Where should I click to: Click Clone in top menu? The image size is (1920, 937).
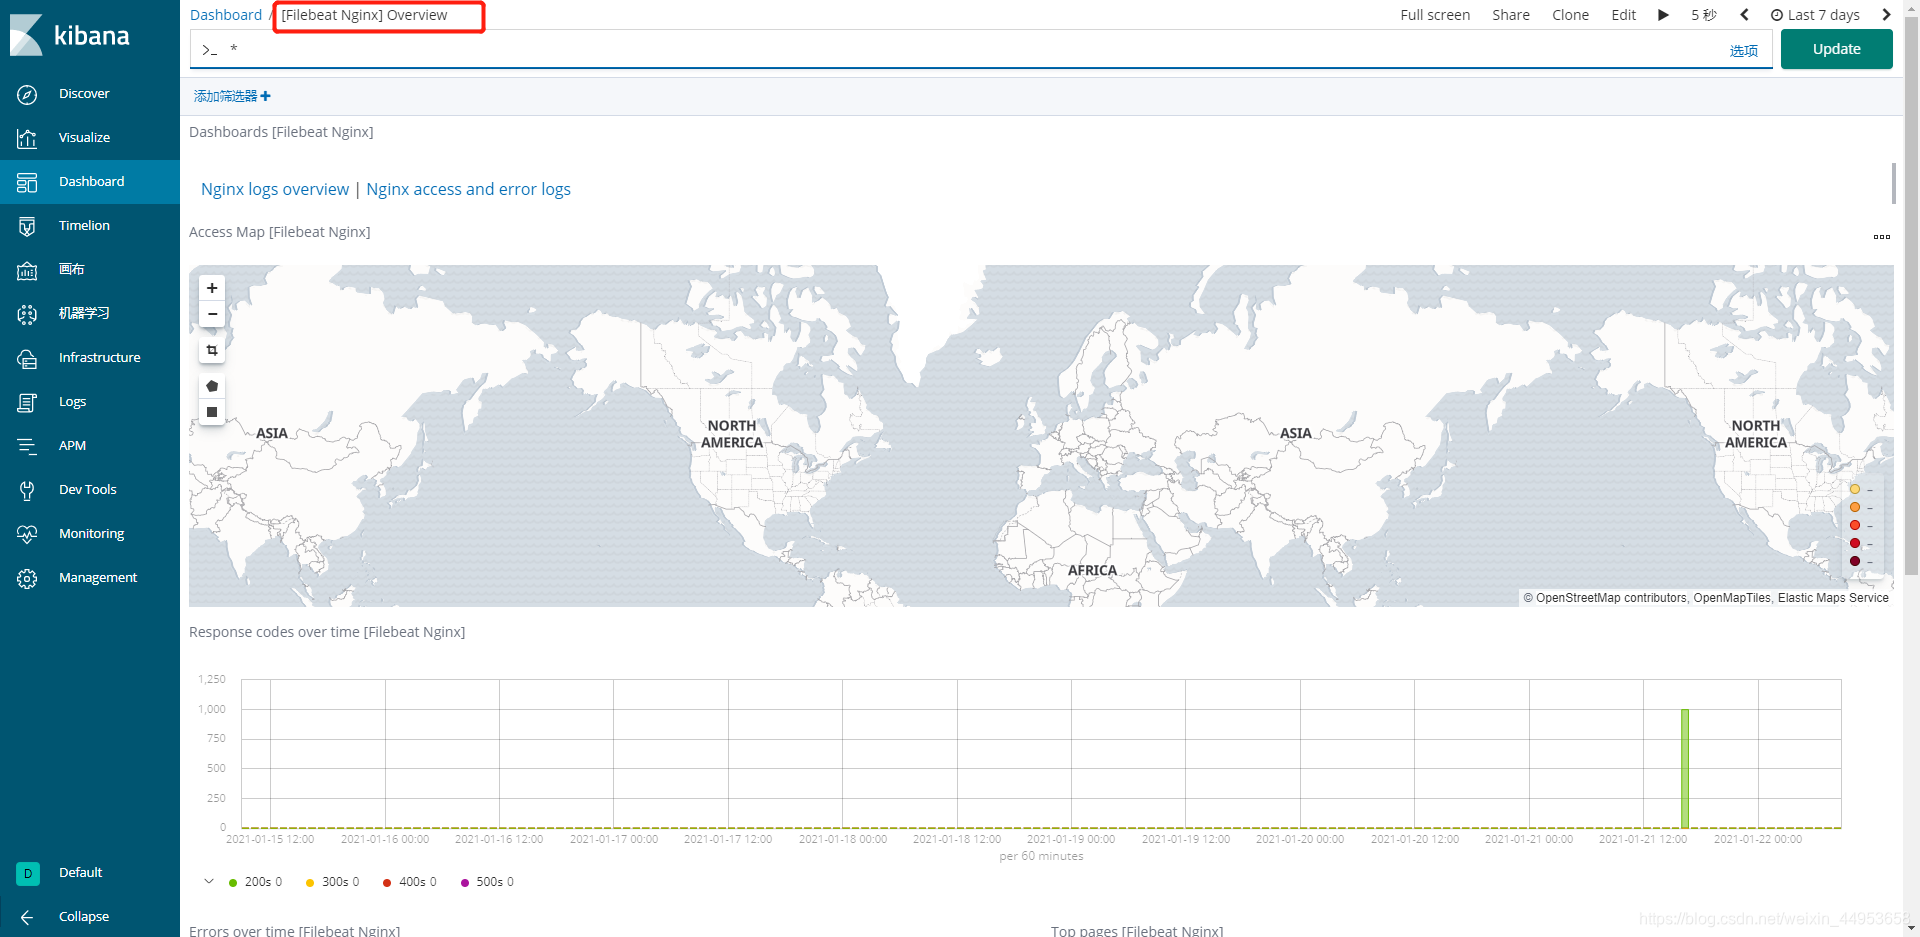(1570, 15)
